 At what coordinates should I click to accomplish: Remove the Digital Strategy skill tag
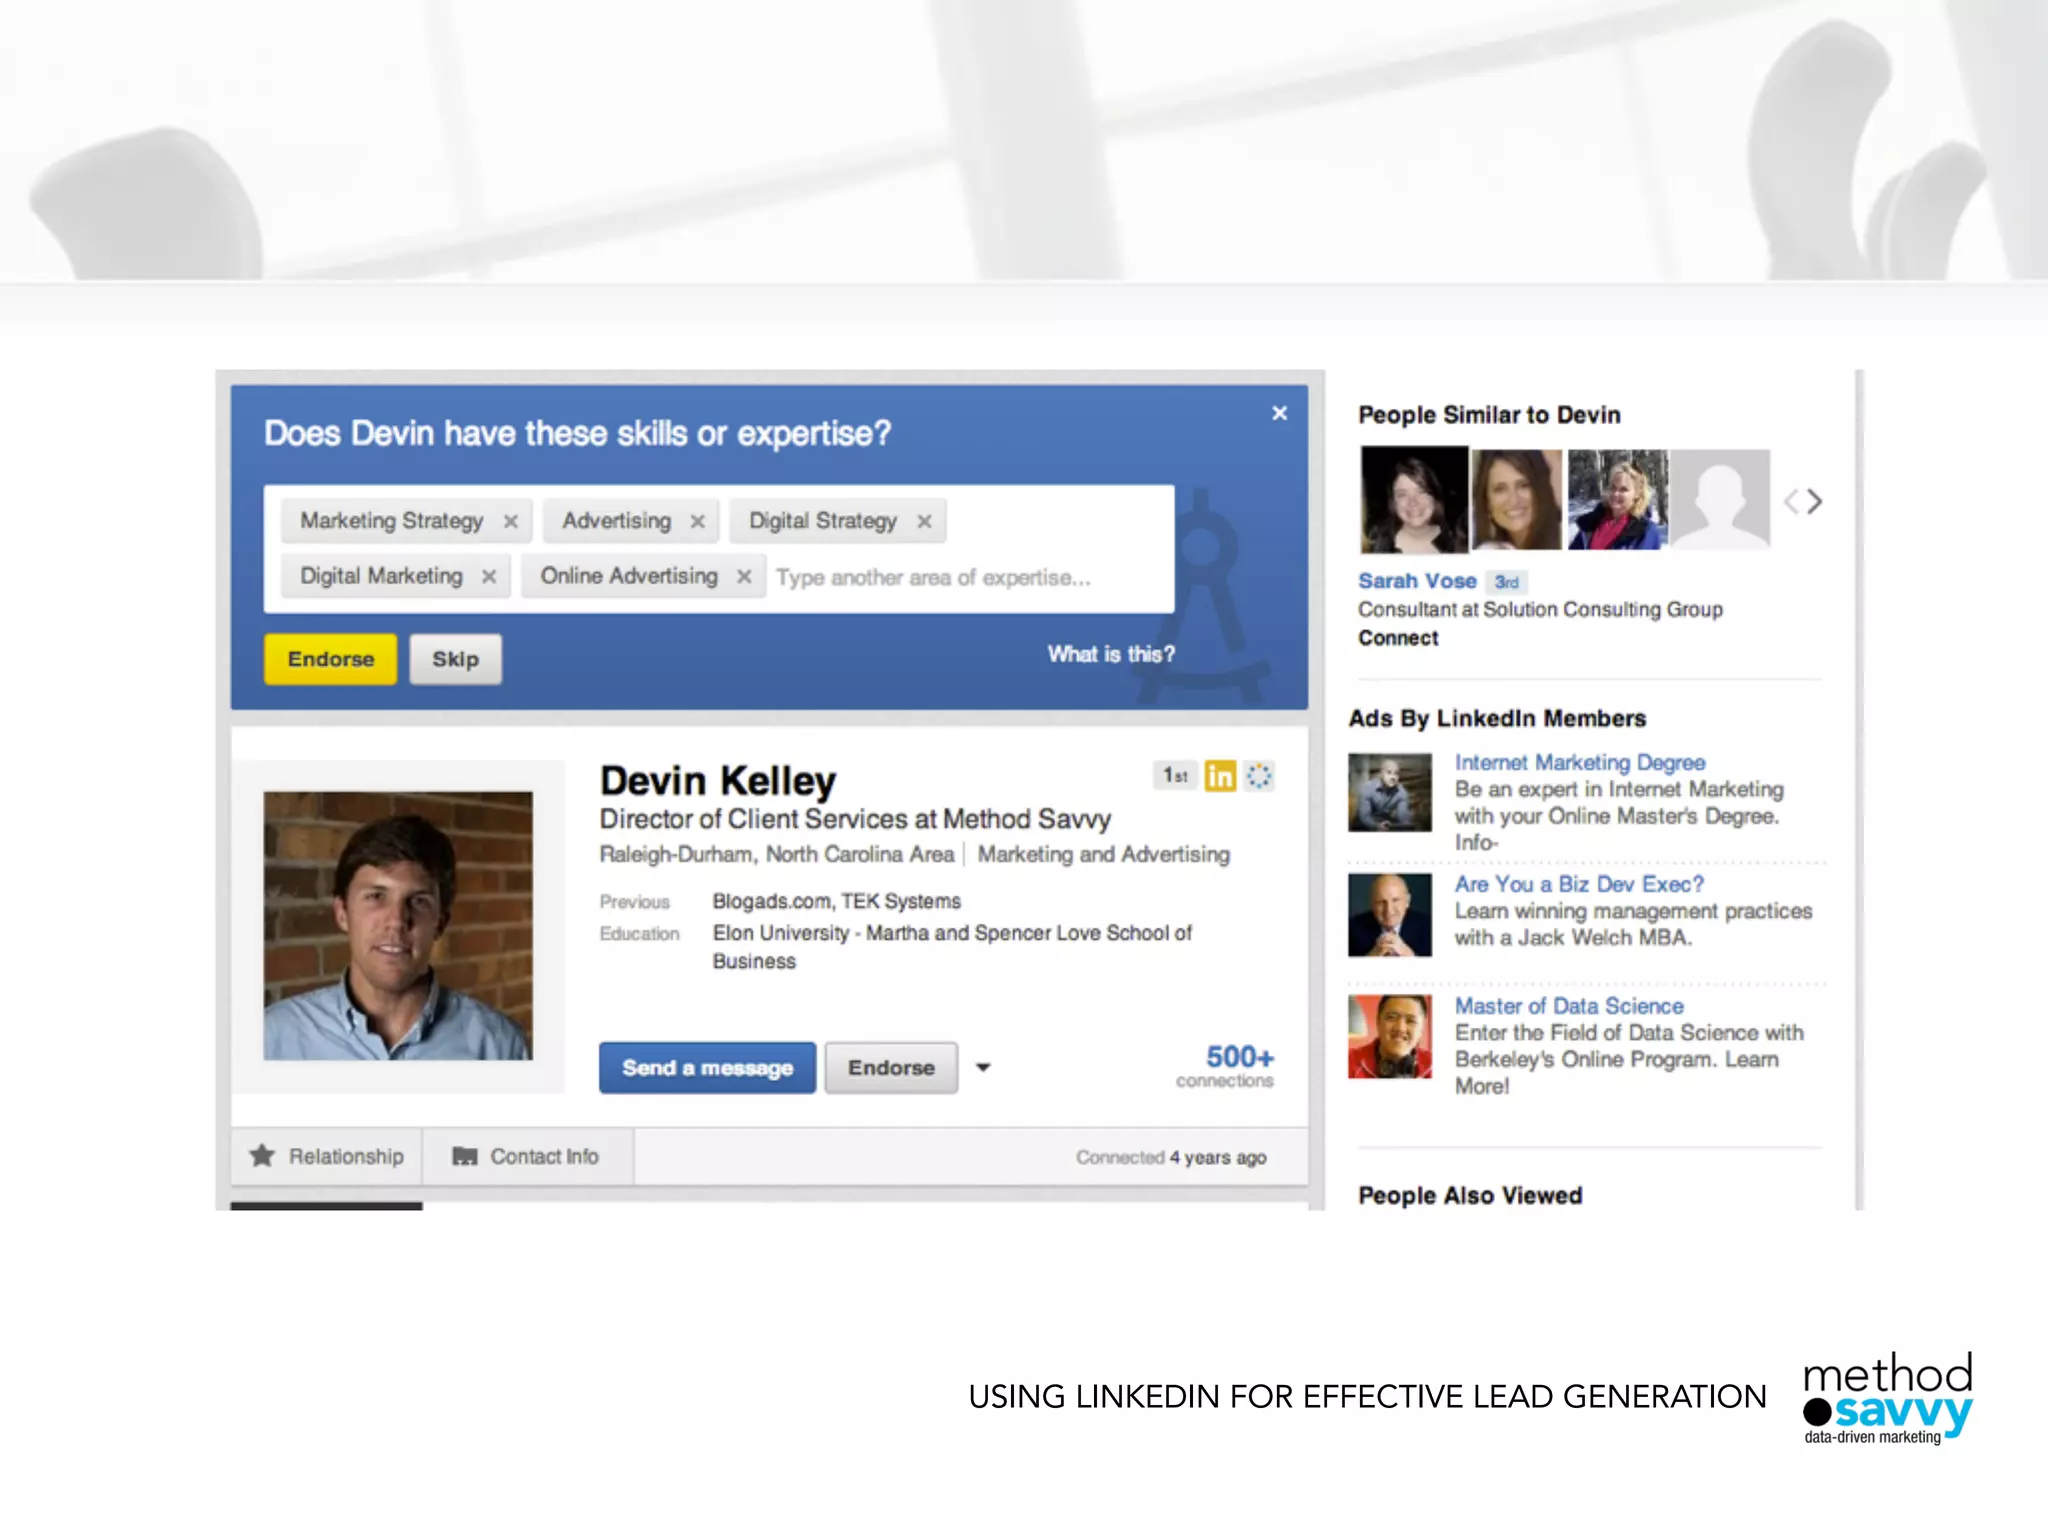click(x=924, y=521)
